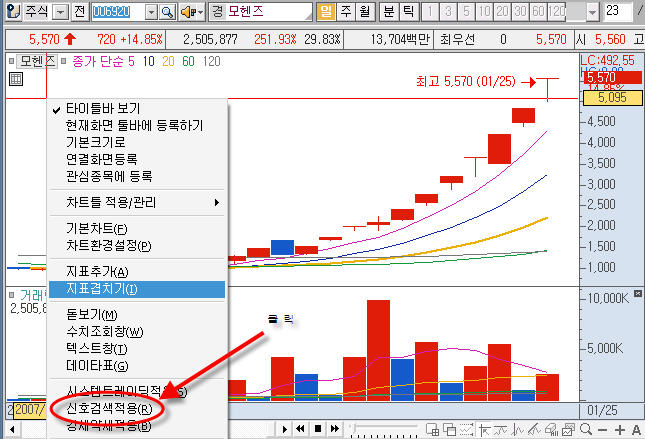Click the magenta 5 moving average label
The width and height of the screenshot is (645, 439).
pos(132,62)
